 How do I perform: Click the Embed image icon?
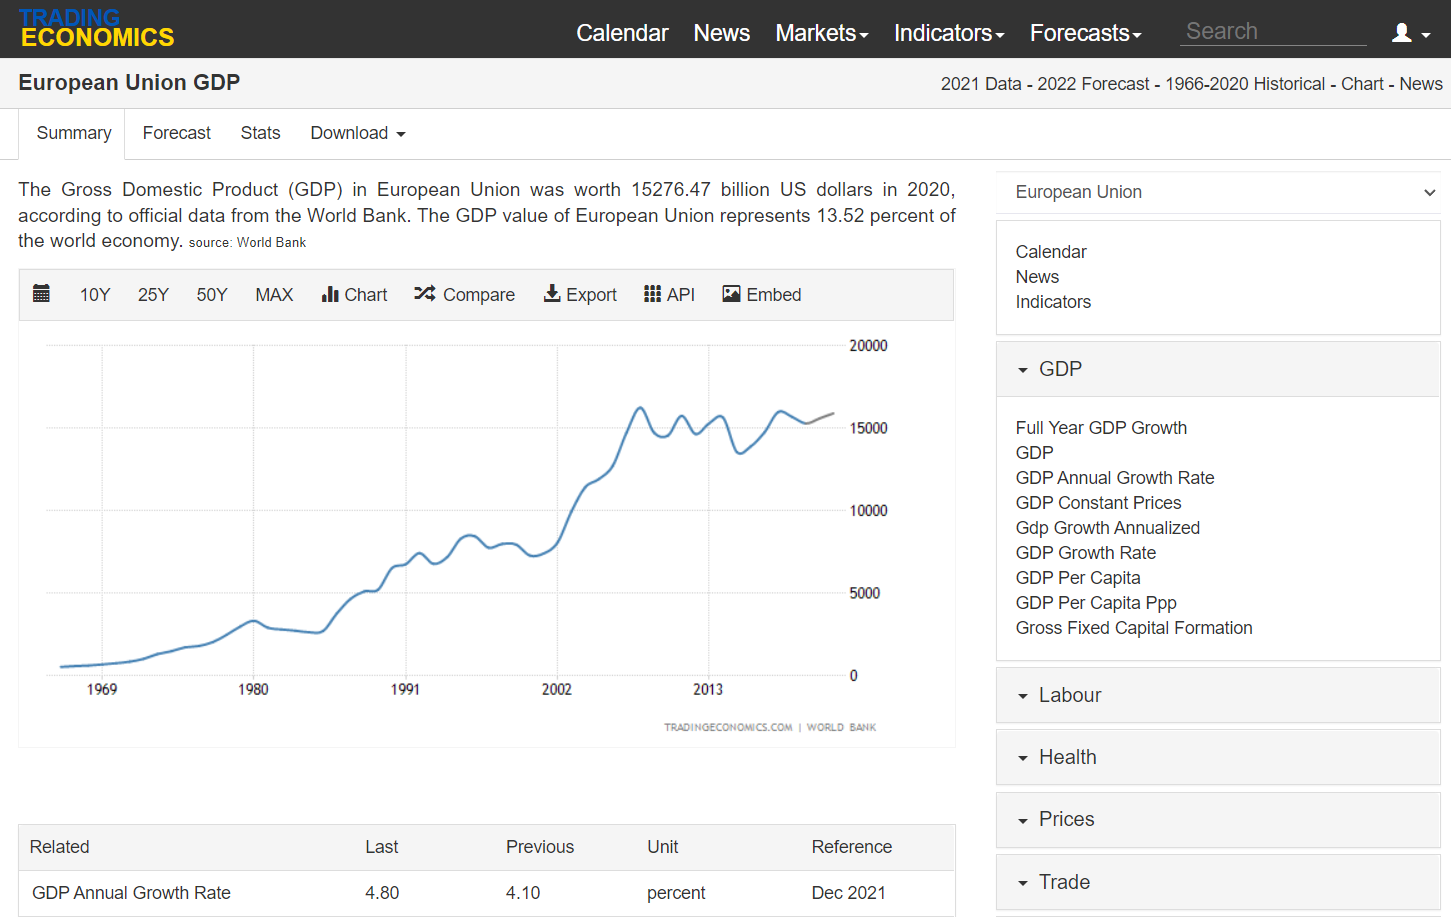(x=731, y=294)
